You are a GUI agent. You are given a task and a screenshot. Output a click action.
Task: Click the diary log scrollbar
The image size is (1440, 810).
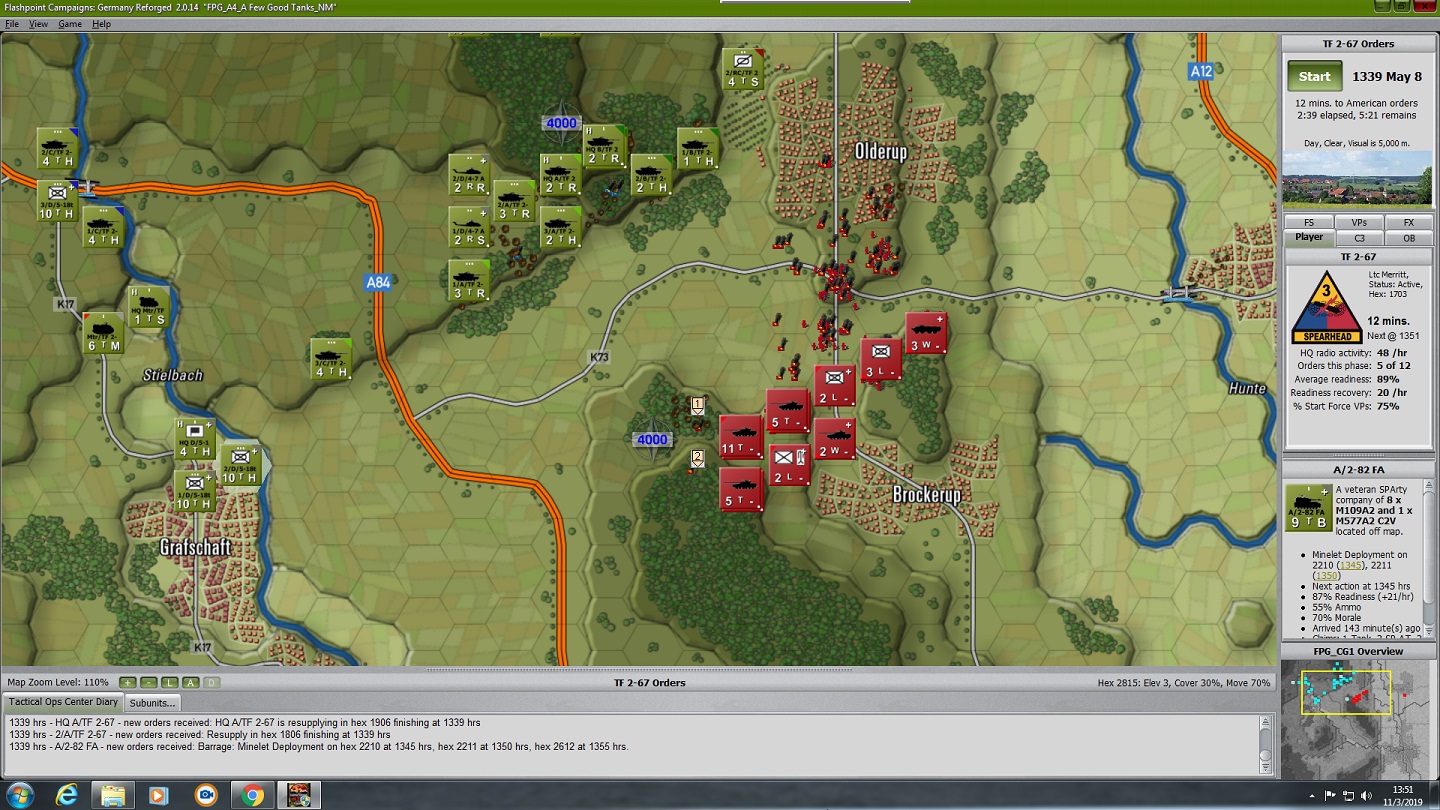coord(1268,745)
